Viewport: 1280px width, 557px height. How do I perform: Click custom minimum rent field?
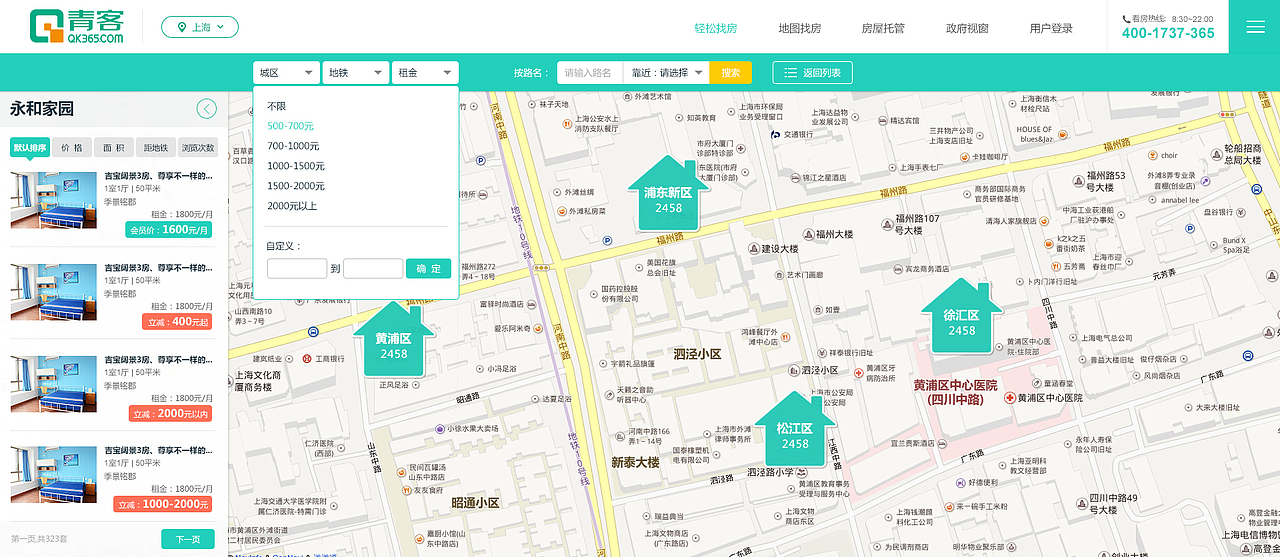pos(297,268)
